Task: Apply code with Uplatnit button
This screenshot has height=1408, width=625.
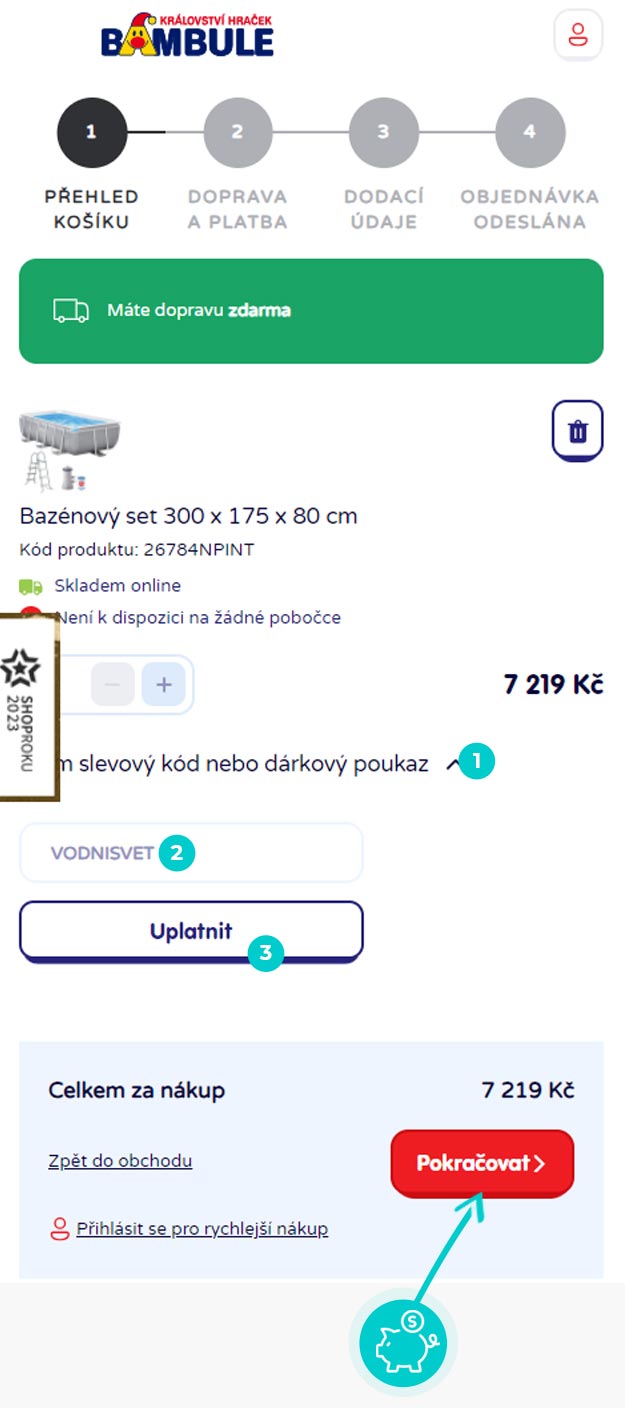Action: pos(191,932)
